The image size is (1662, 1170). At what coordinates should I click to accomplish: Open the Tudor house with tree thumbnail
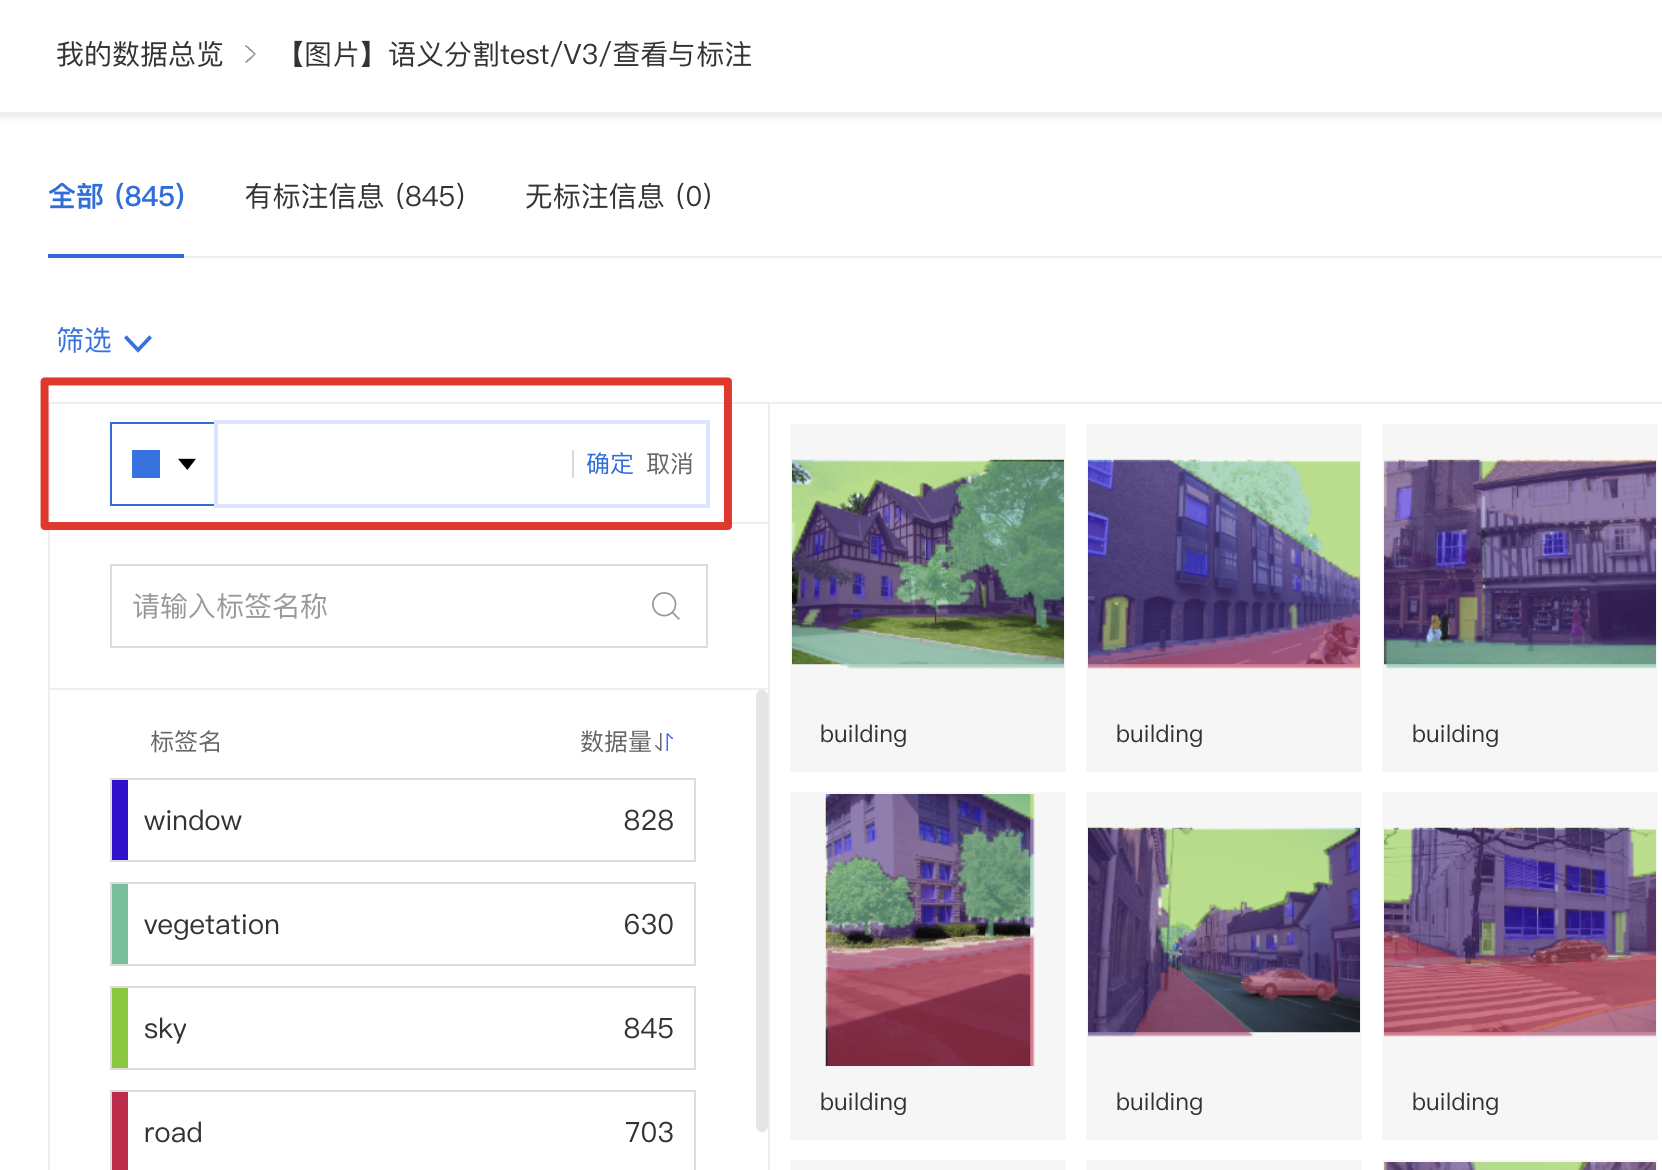click(x=928, y=563)
